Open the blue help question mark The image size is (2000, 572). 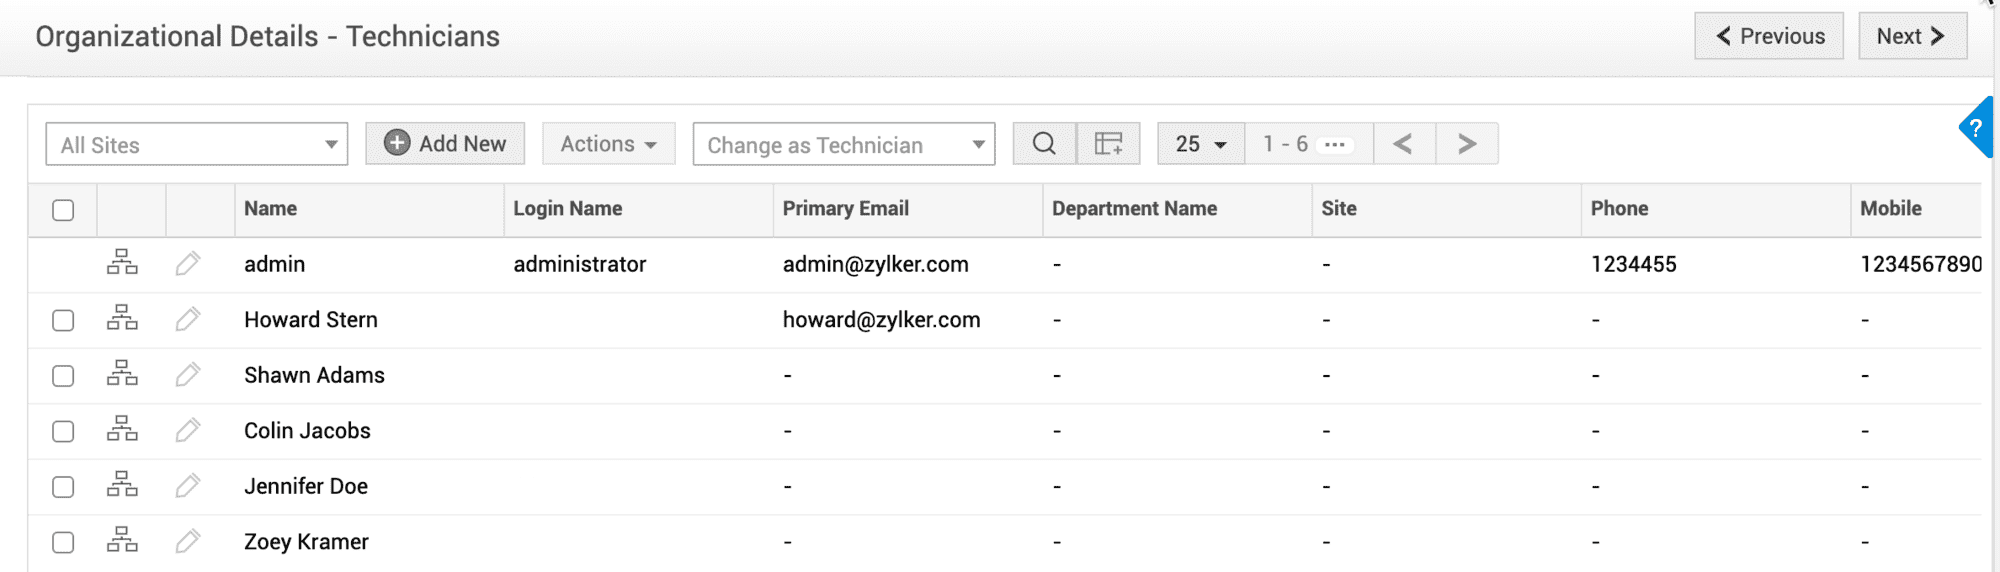coord(1976,128)
